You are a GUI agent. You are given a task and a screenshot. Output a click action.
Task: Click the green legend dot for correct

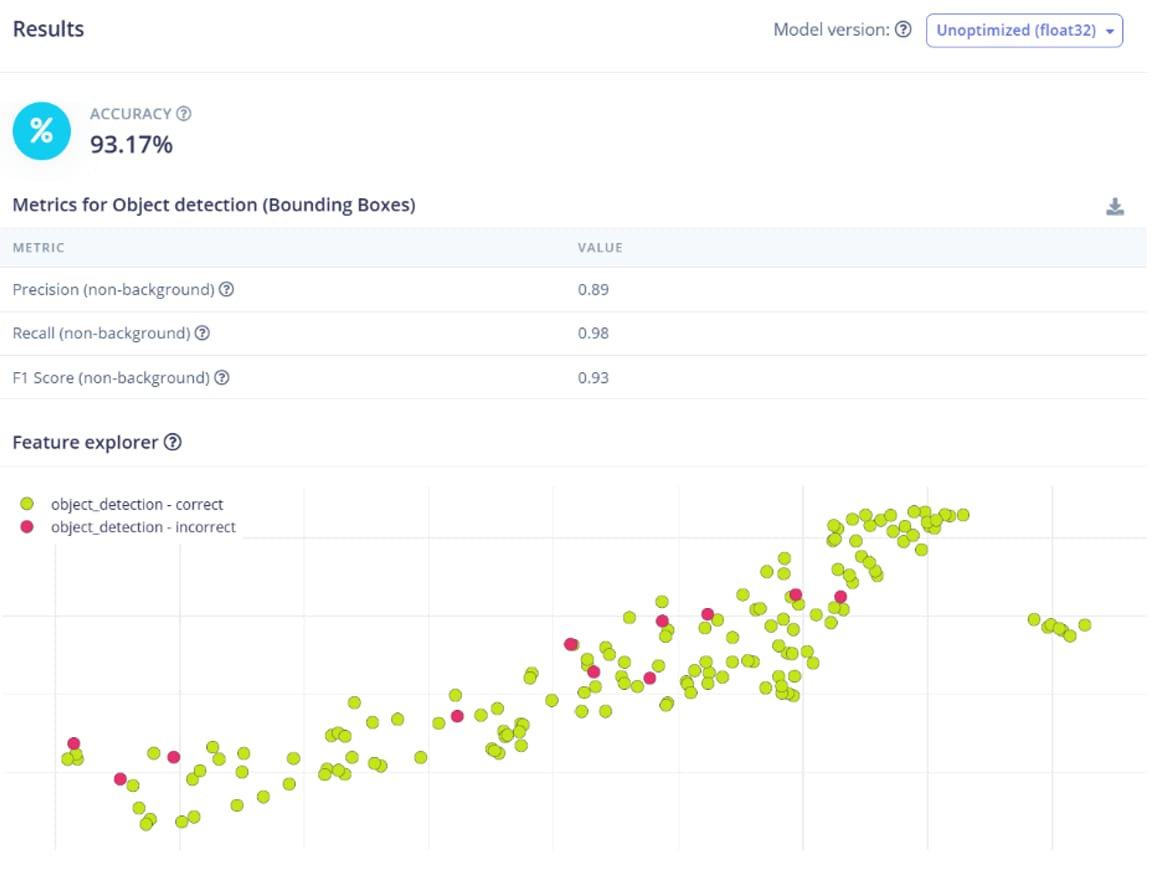tap(28, 504)
